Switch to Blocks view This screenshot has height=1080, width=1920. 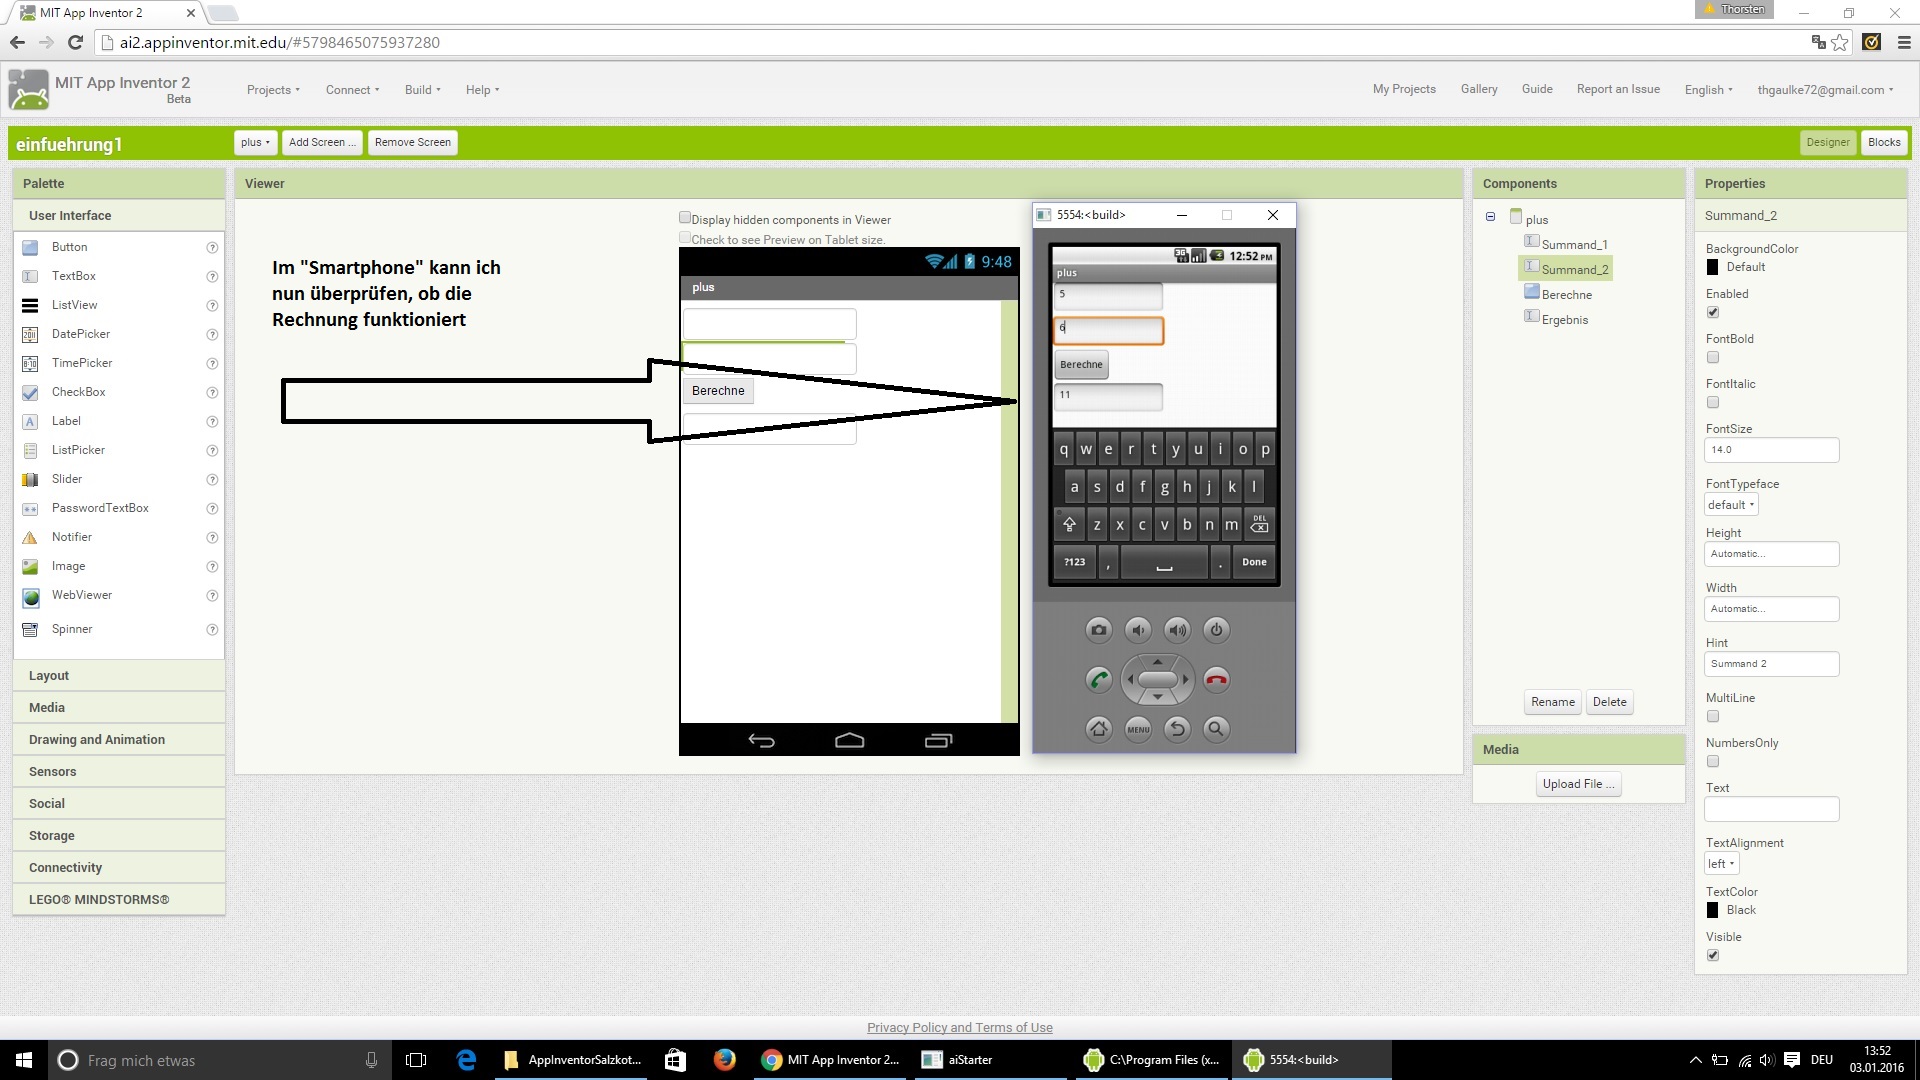tap(1884, 142)
